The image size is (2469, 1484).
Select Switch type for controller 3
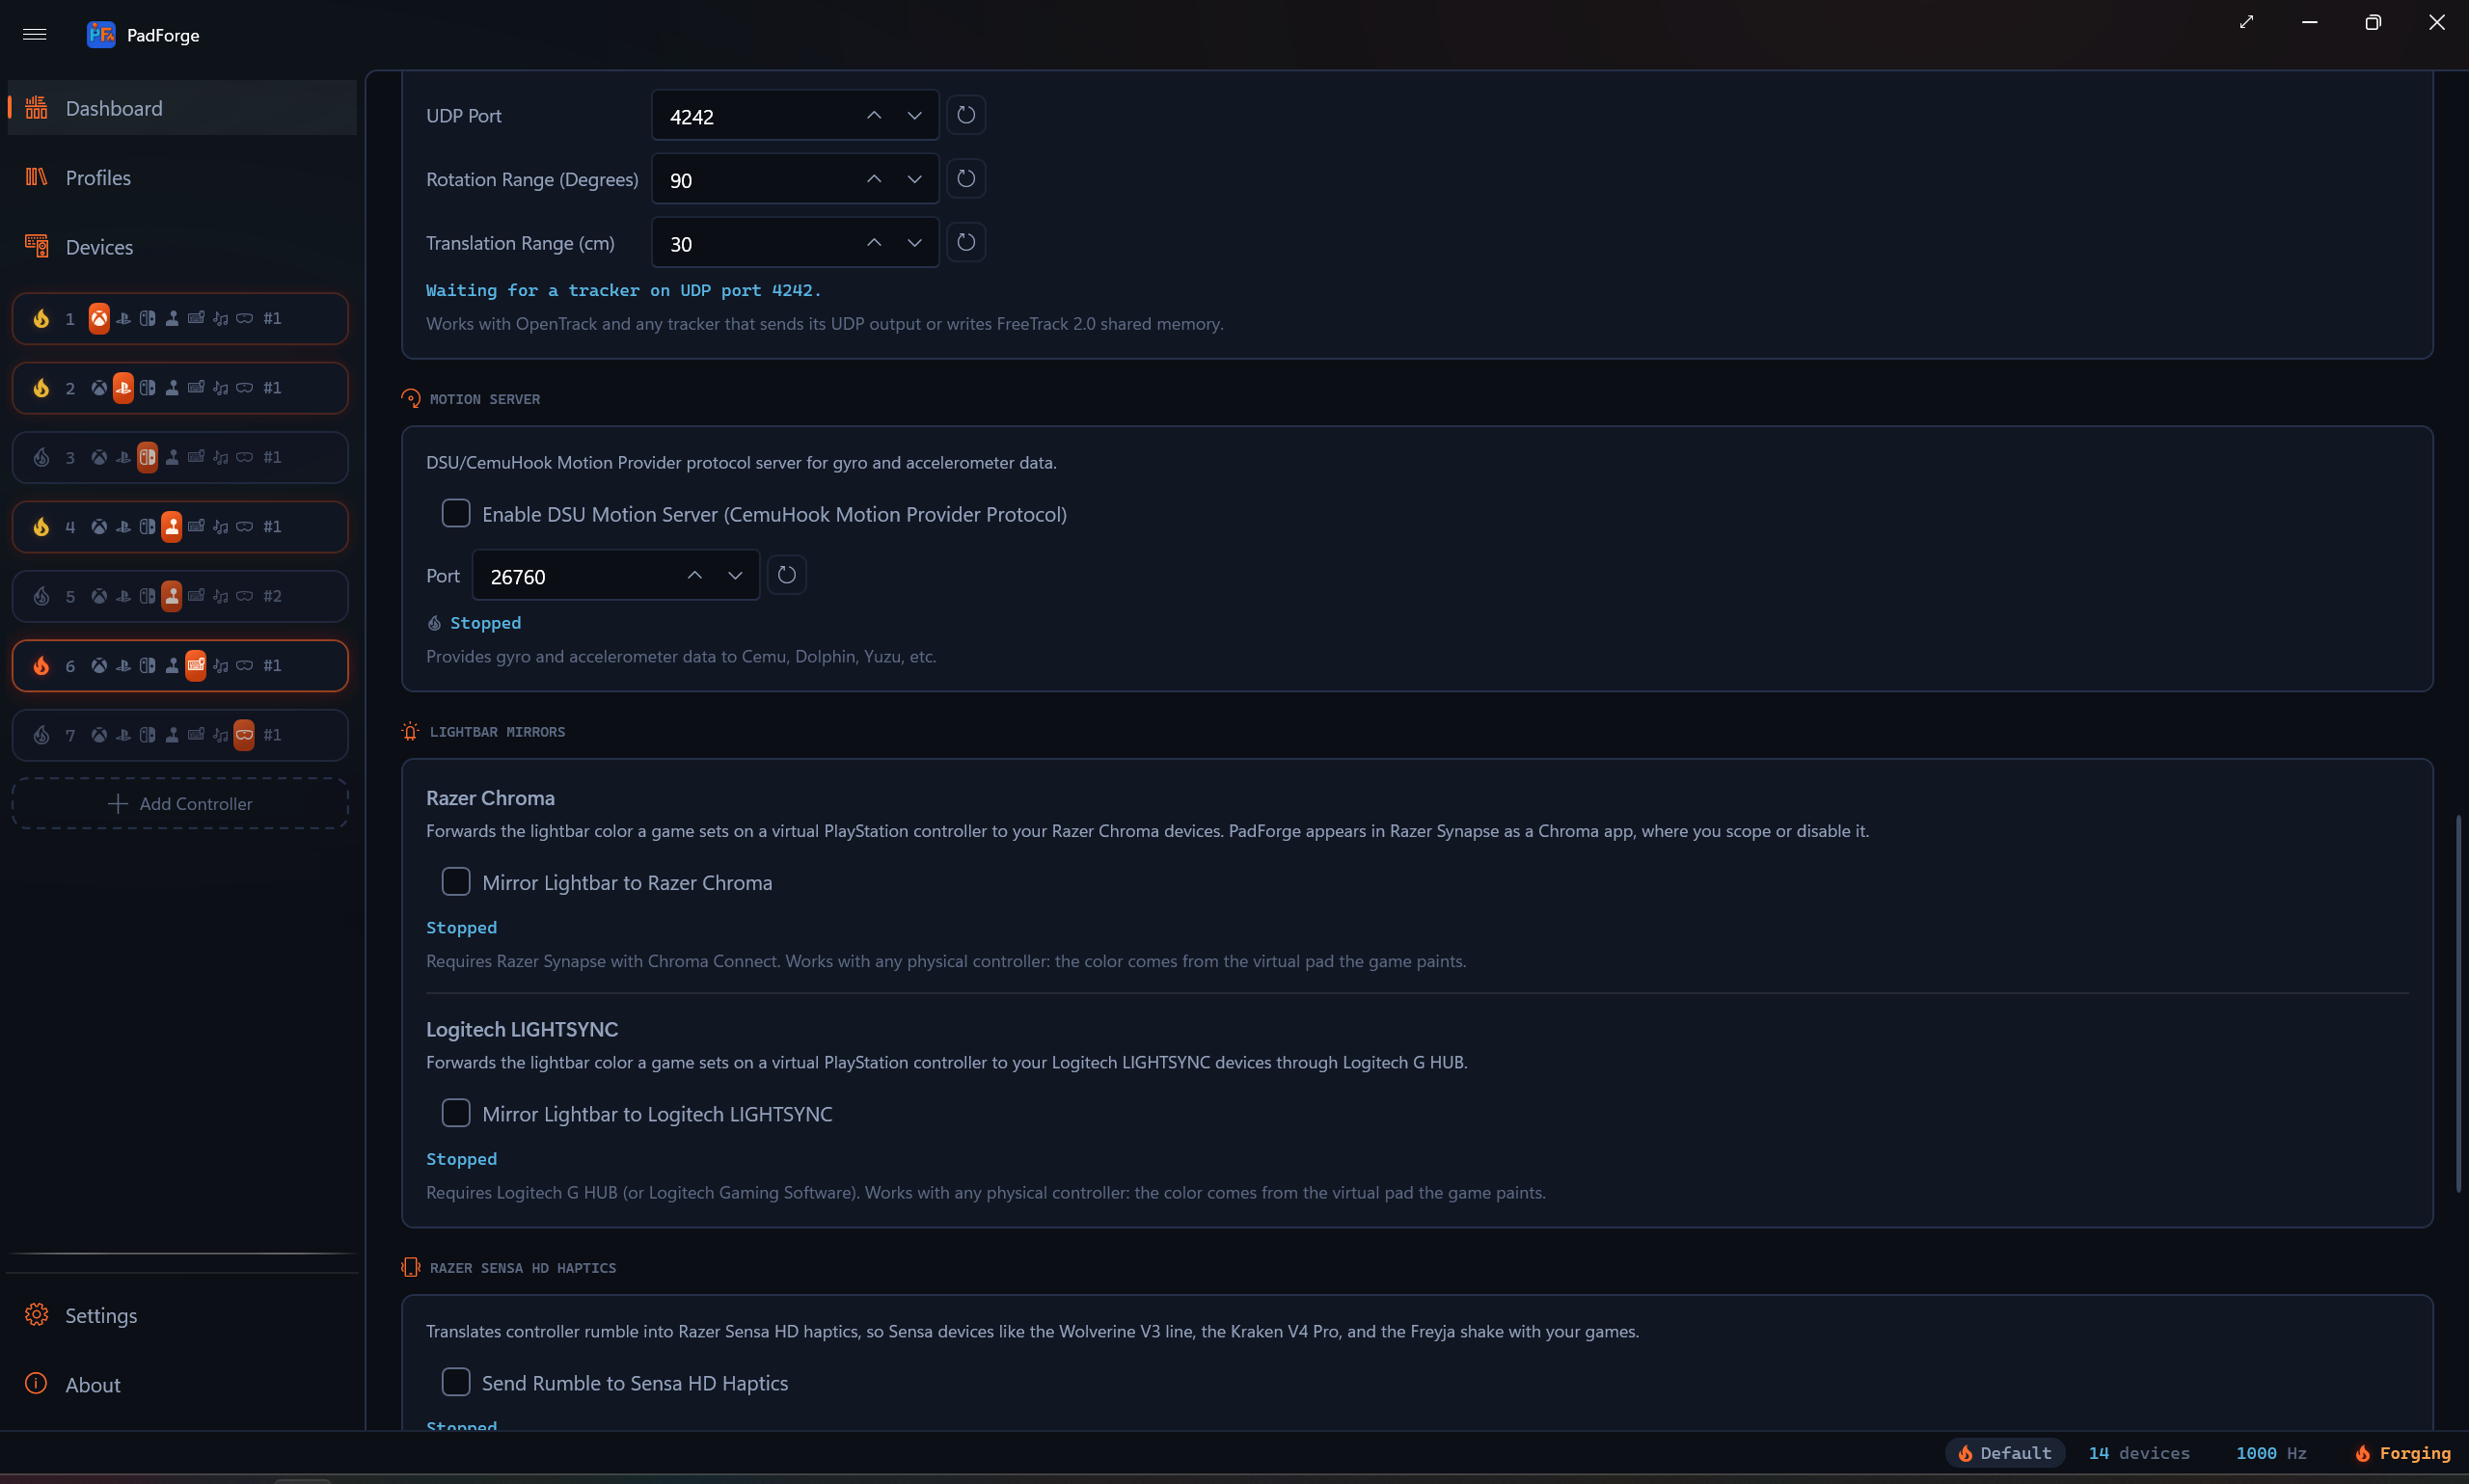click(147, 457)
